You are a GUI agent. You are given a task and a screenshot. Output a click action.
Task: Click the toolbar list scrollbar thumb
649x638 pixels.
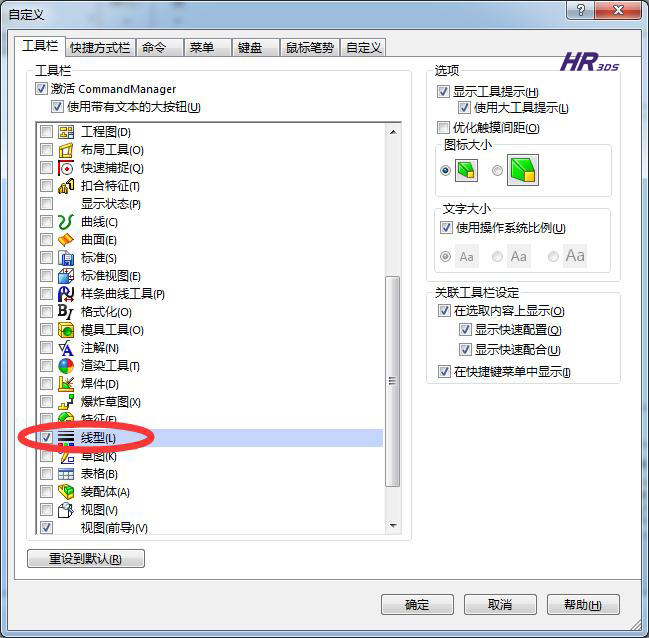pyautogui.click(x=393, y=381)
